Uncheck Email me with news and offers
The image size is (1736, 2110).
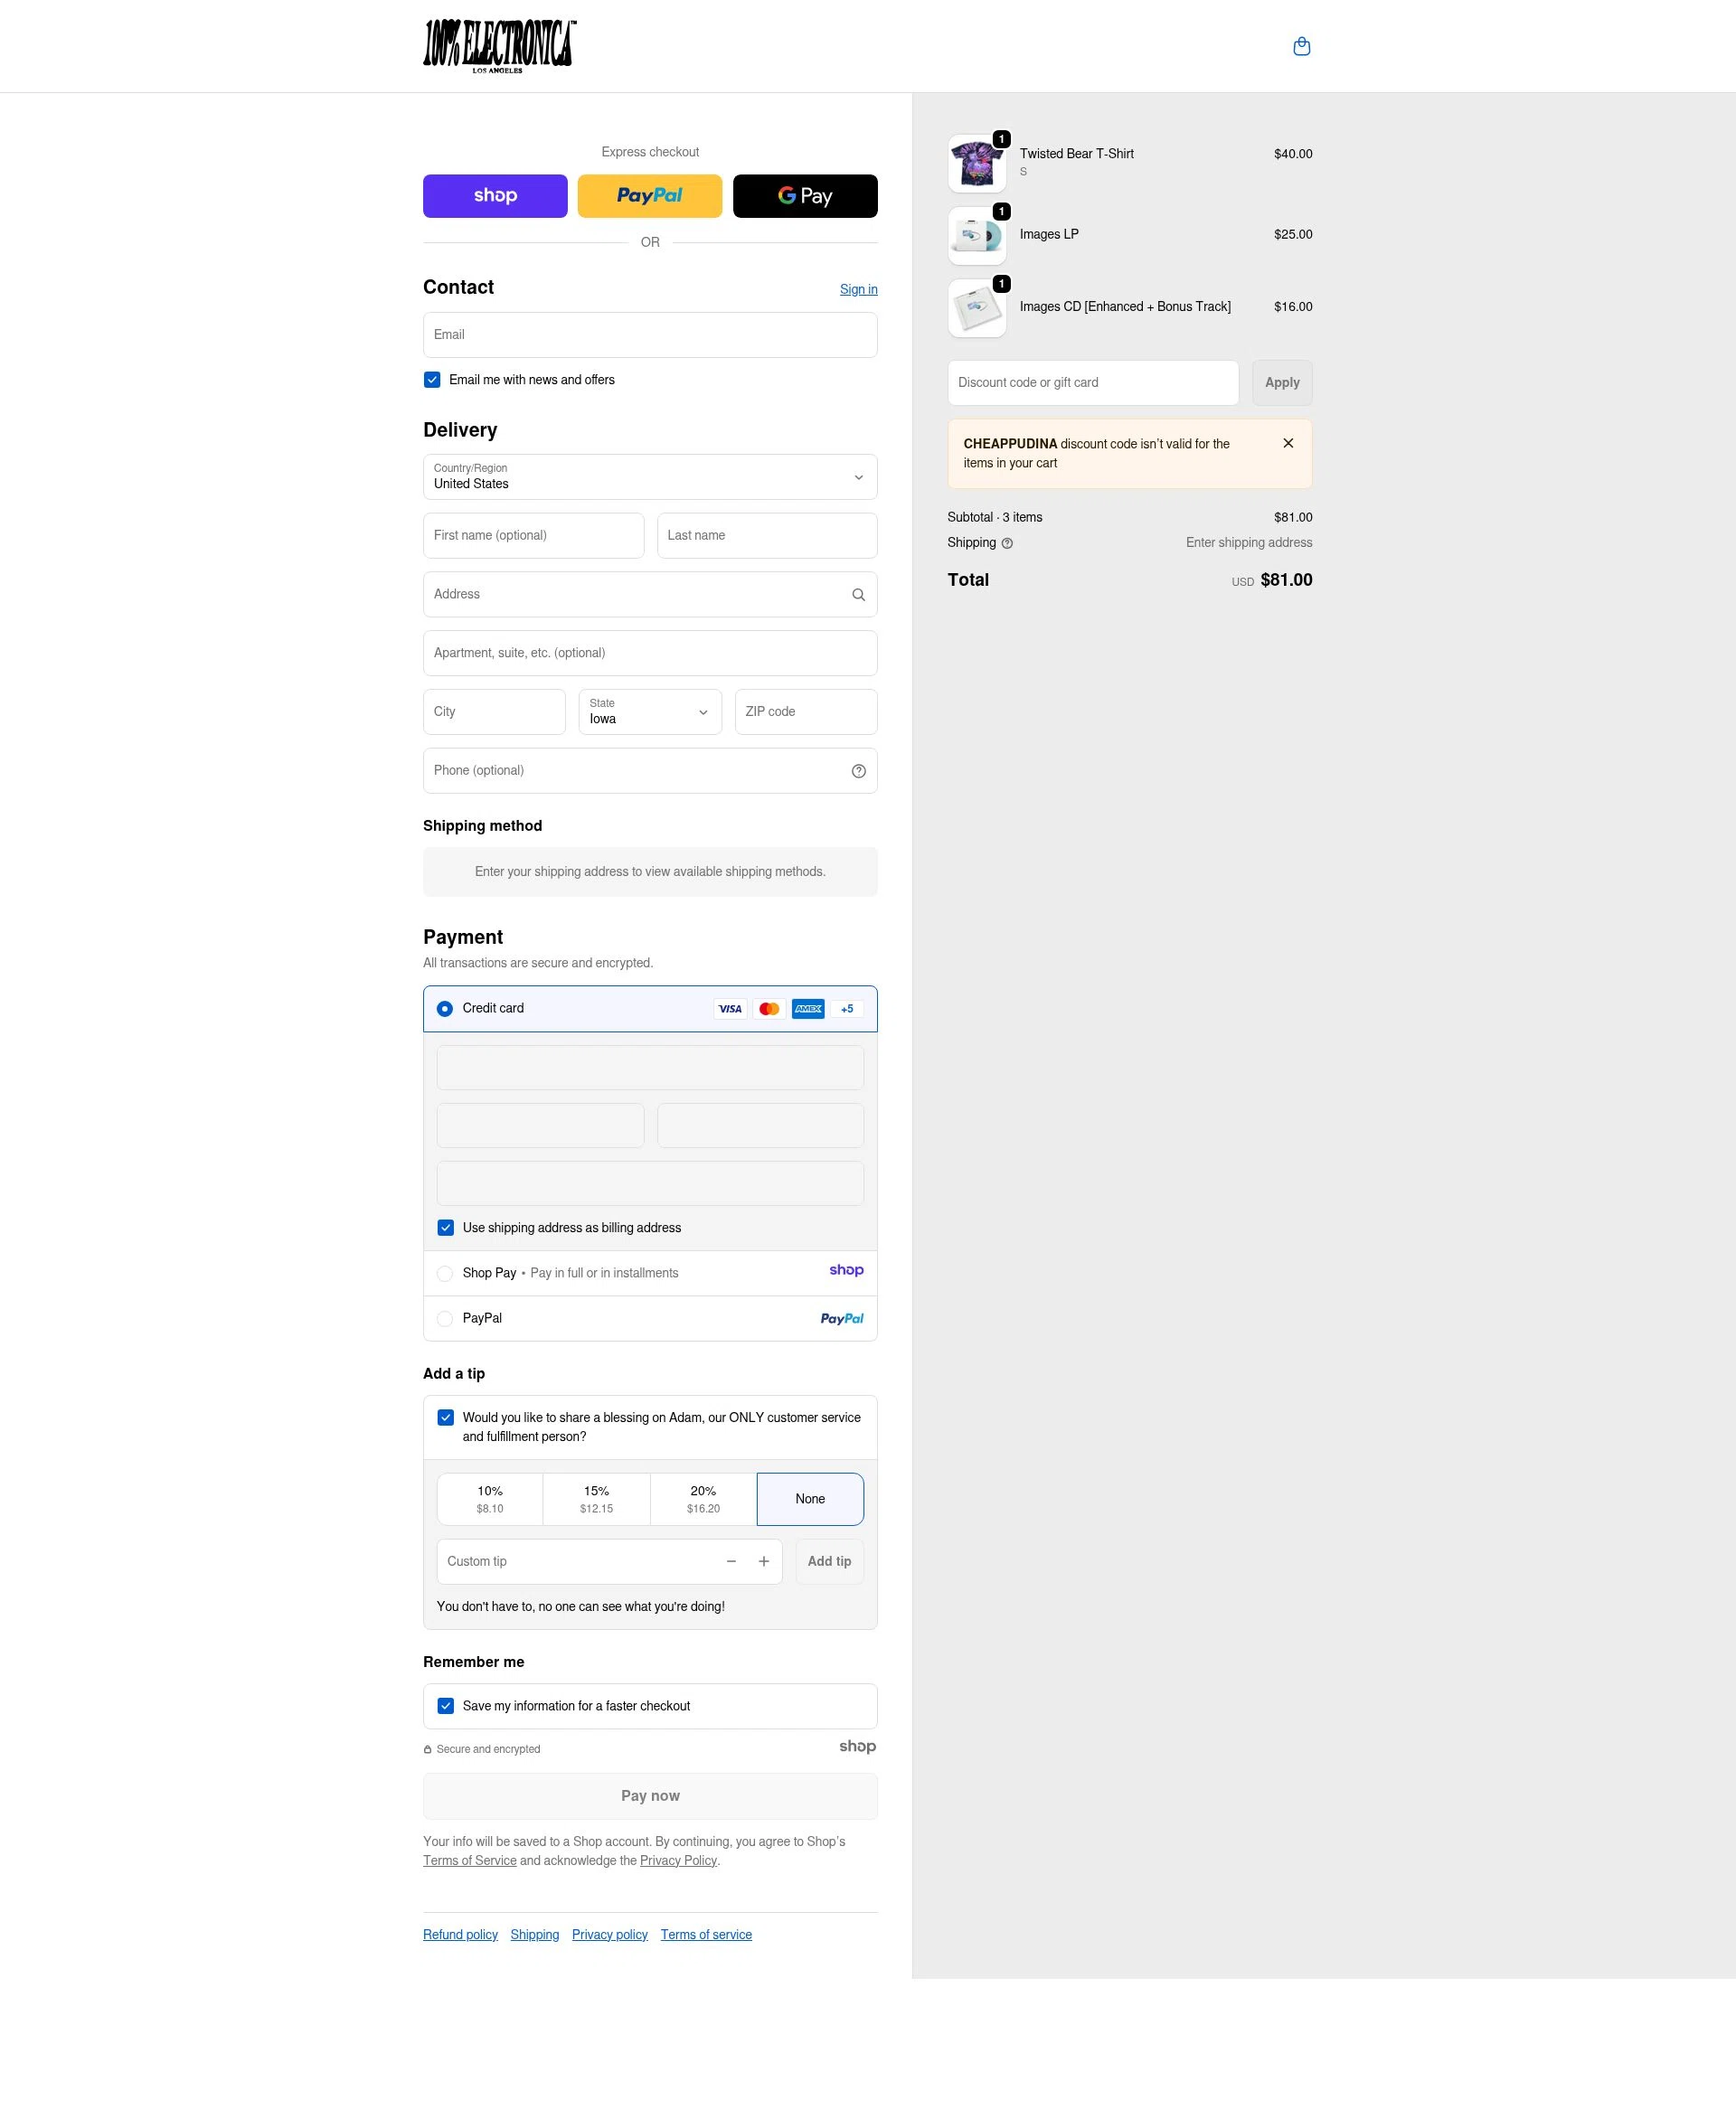[431, 379]
